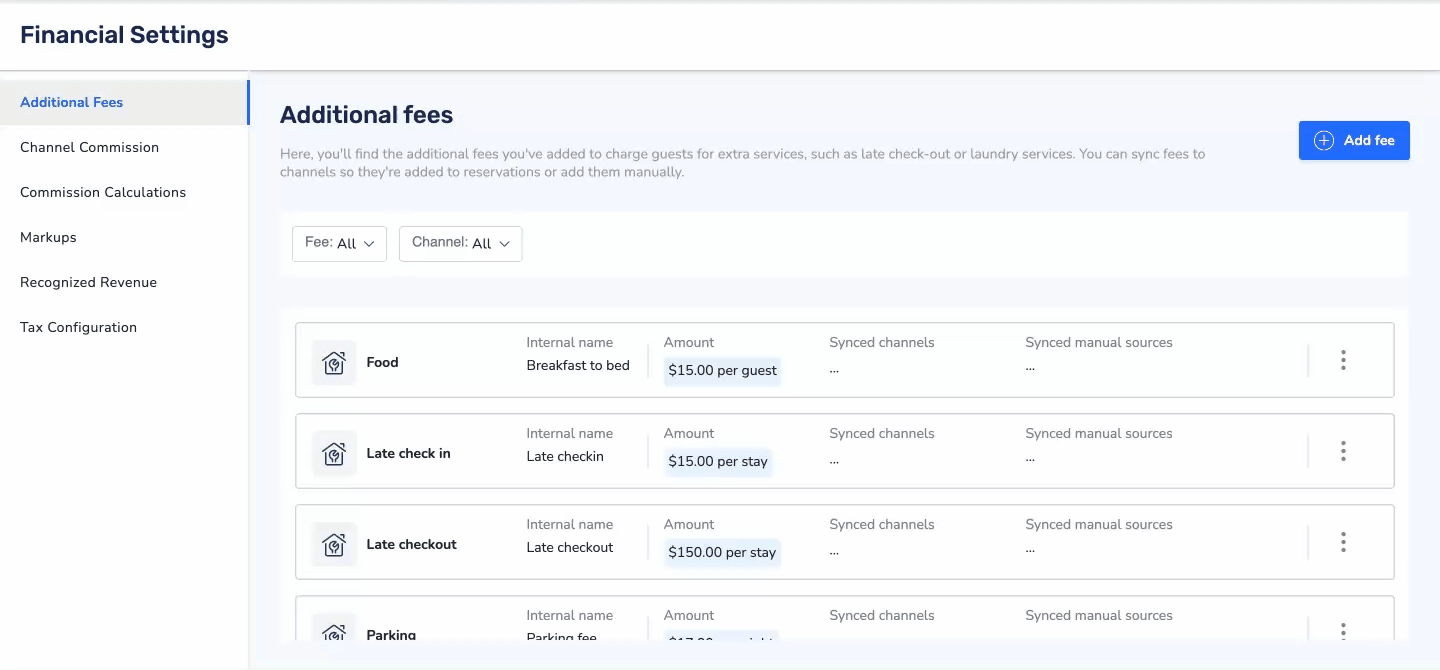Open the three-dot menu for Food fee
This screenshot has width=1440, height=670.
(1343, 361)
